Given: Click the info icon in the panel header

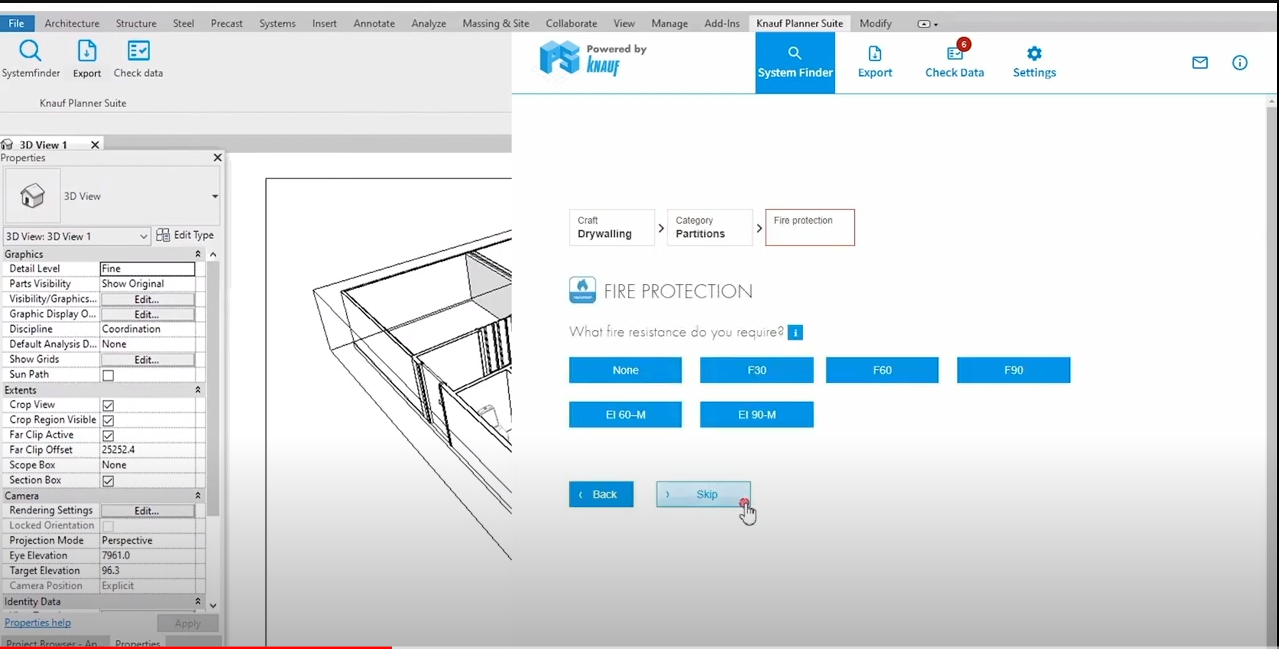Looking at the screenshot, I should pyautogui.click(x=1240, y=62).
